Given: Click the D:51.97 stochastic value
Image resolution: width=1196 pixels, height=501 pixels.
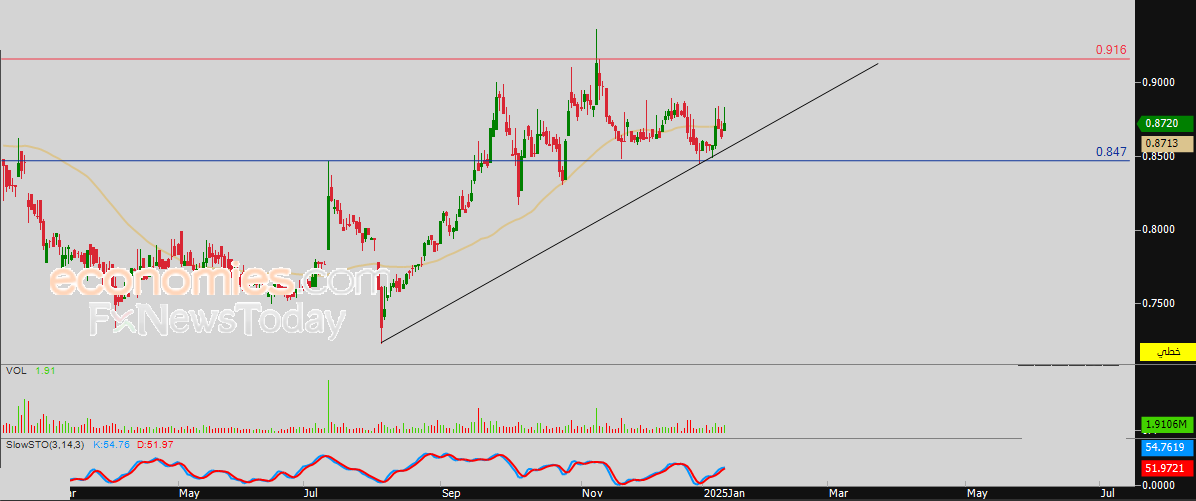Looking at the screenshot, I should coord(154,443).
